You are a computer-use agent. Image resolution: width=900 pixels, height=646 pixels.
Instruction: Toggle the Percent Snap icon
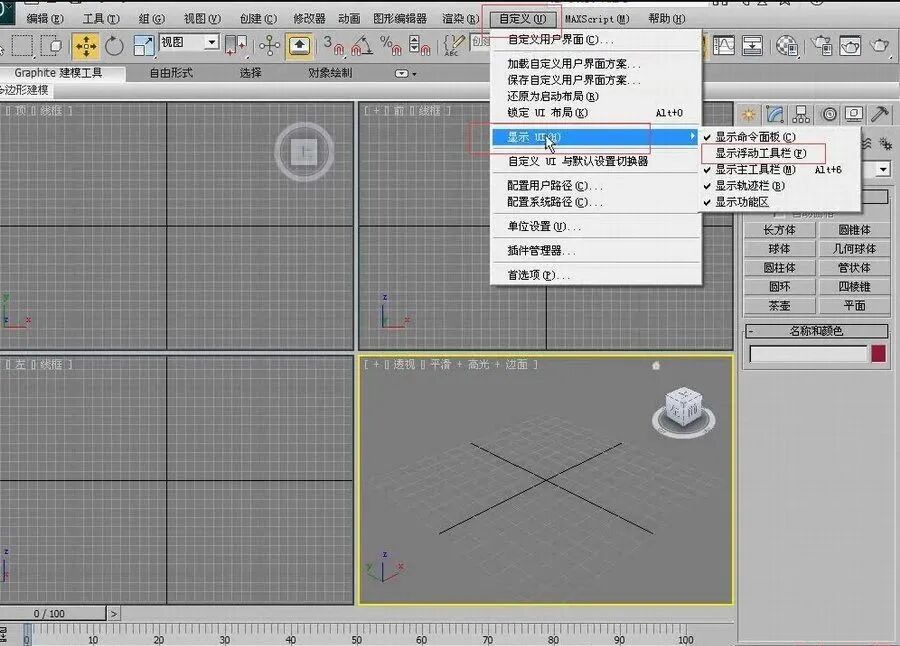390,45
